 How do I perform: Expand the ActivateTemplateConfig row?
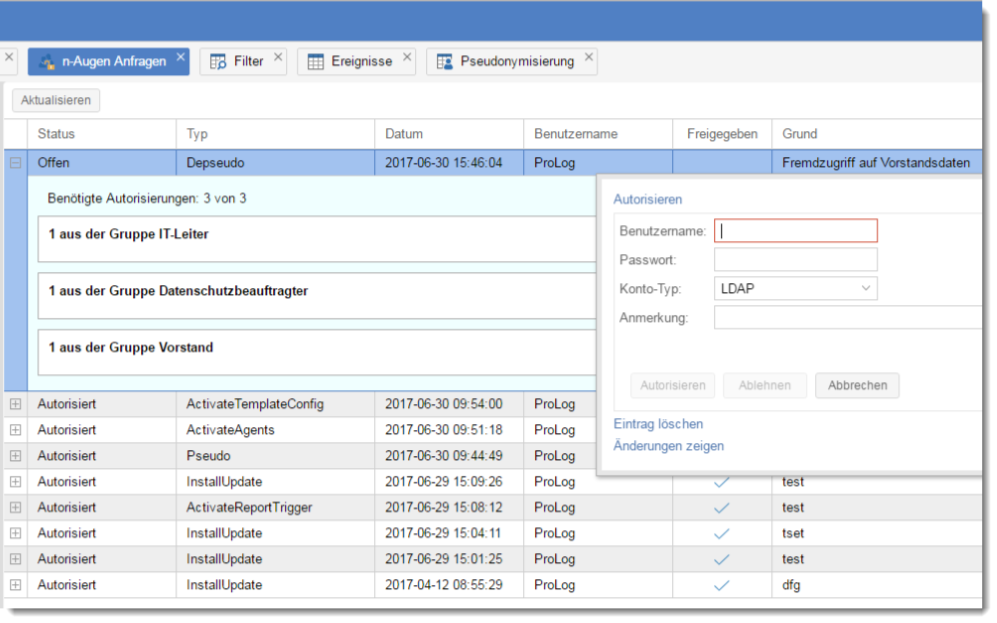click(x=15, y=404)
